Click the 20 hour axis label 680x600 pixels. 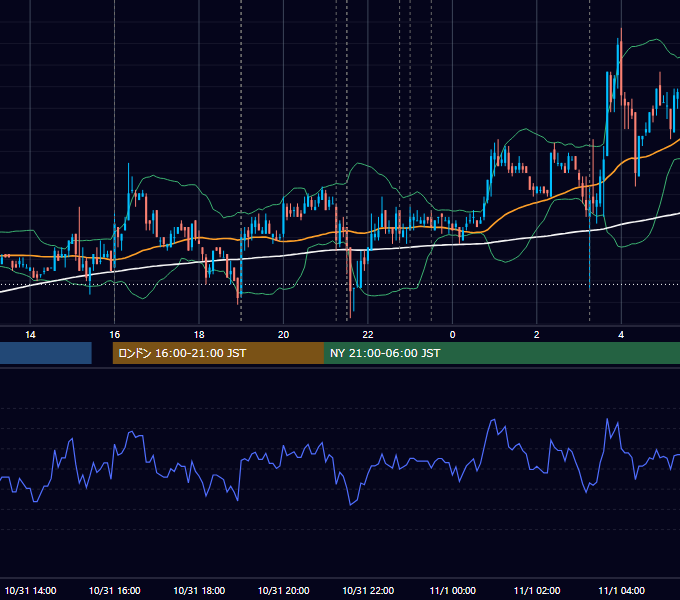(283, 335)
